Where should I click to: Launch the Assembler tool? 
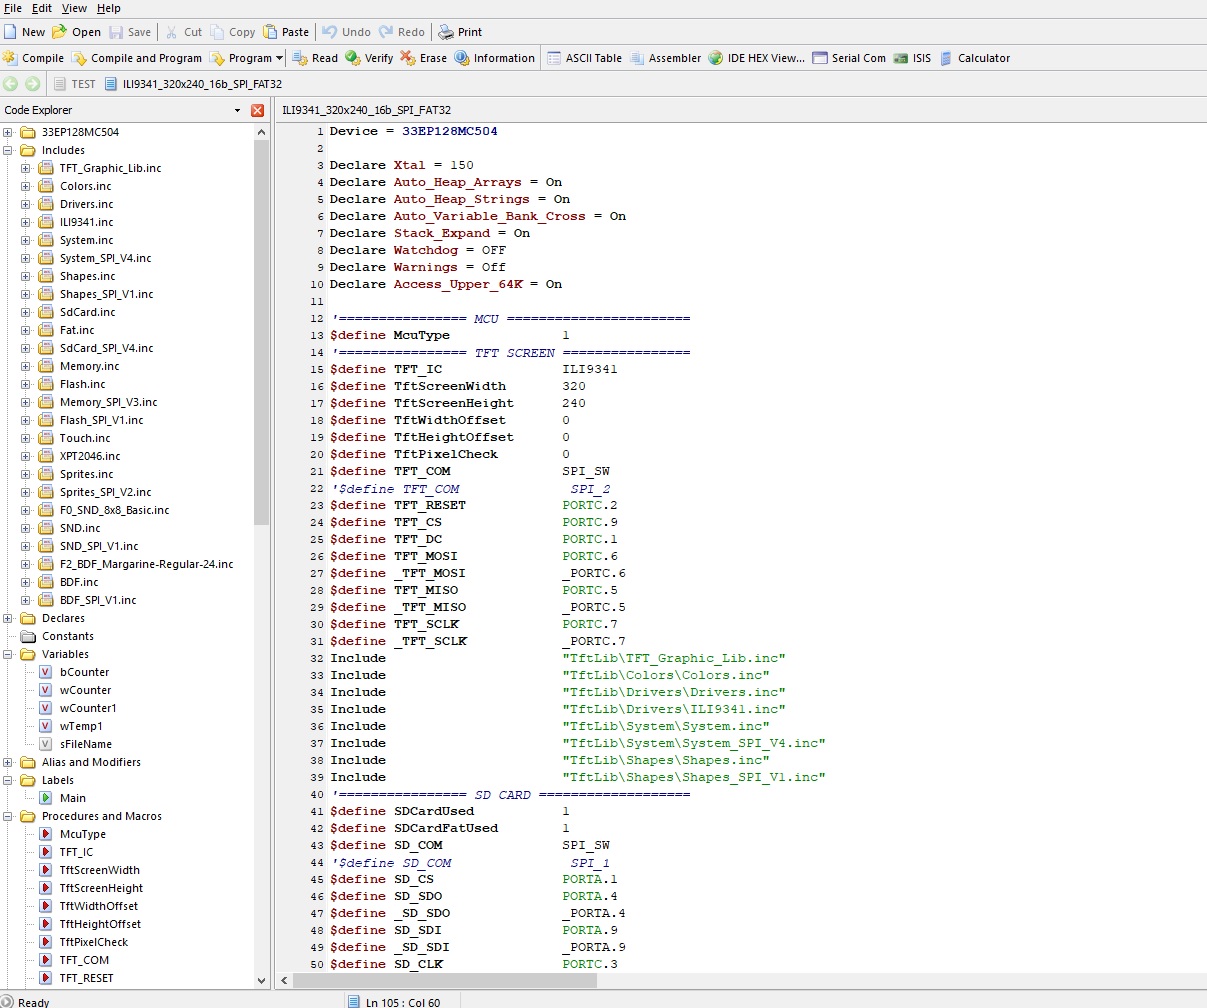(x=665, y=58)
